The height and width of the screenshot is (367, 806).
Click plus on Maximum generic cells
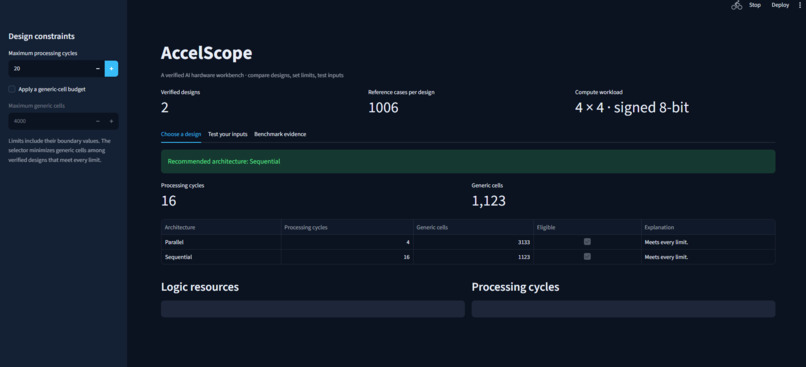point(112,121)
